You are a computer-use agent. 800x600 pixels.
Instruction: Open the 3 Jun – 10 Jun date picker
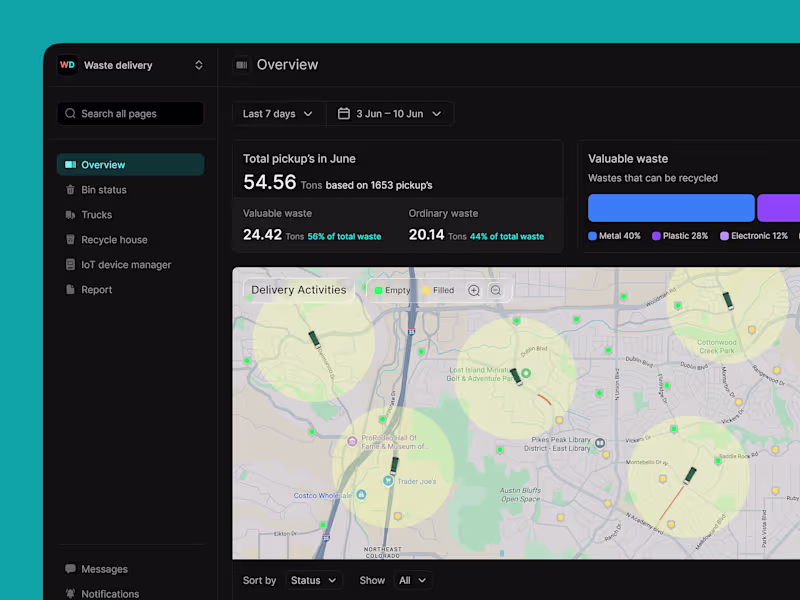point(390,113)
